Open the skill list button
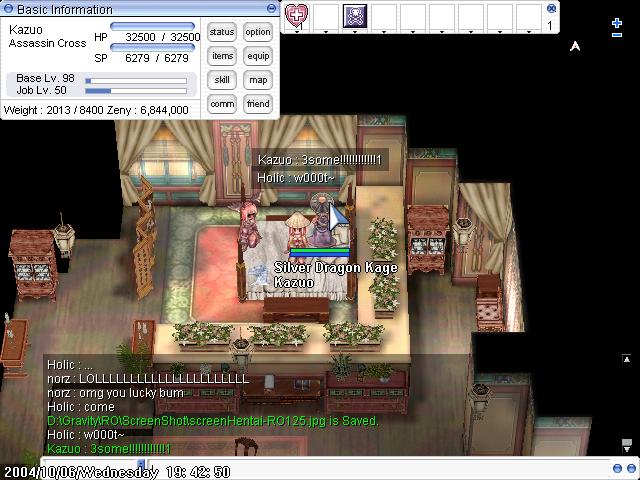Viewport: 640px width, 480px height. point(222,80)
